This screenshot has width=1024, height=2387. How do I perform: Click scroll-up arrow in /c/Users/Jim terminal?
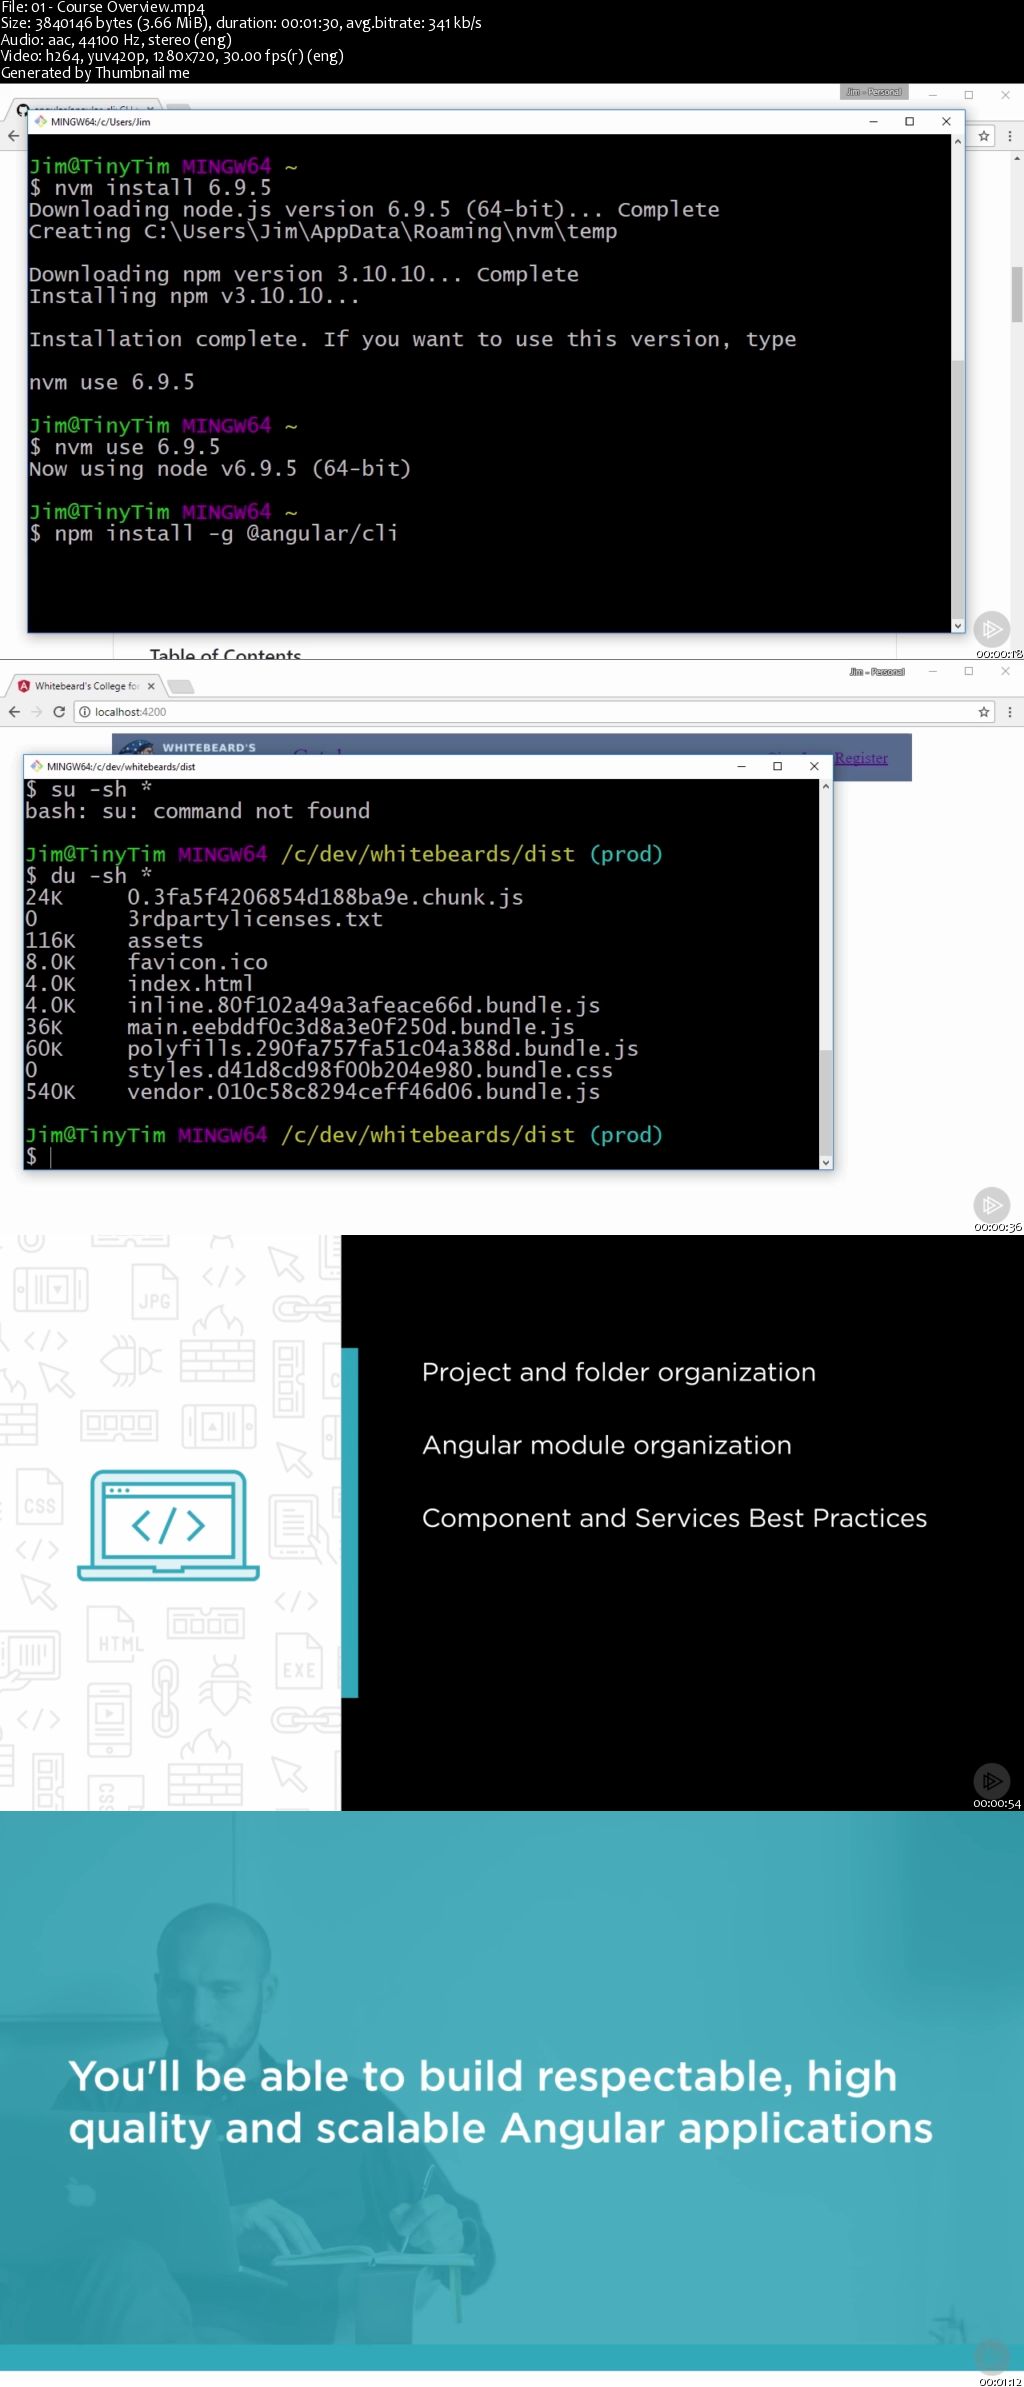click(x=957, y=141)
